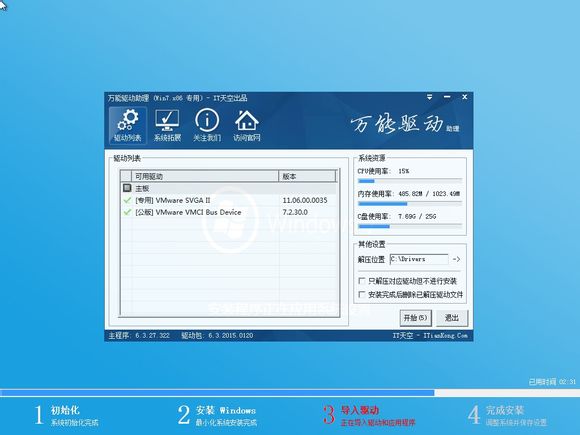The width and height of the screenshot is (580, 435).
Task: Open the title bar menu dropdown icon
Action: (x=429, y=97)
